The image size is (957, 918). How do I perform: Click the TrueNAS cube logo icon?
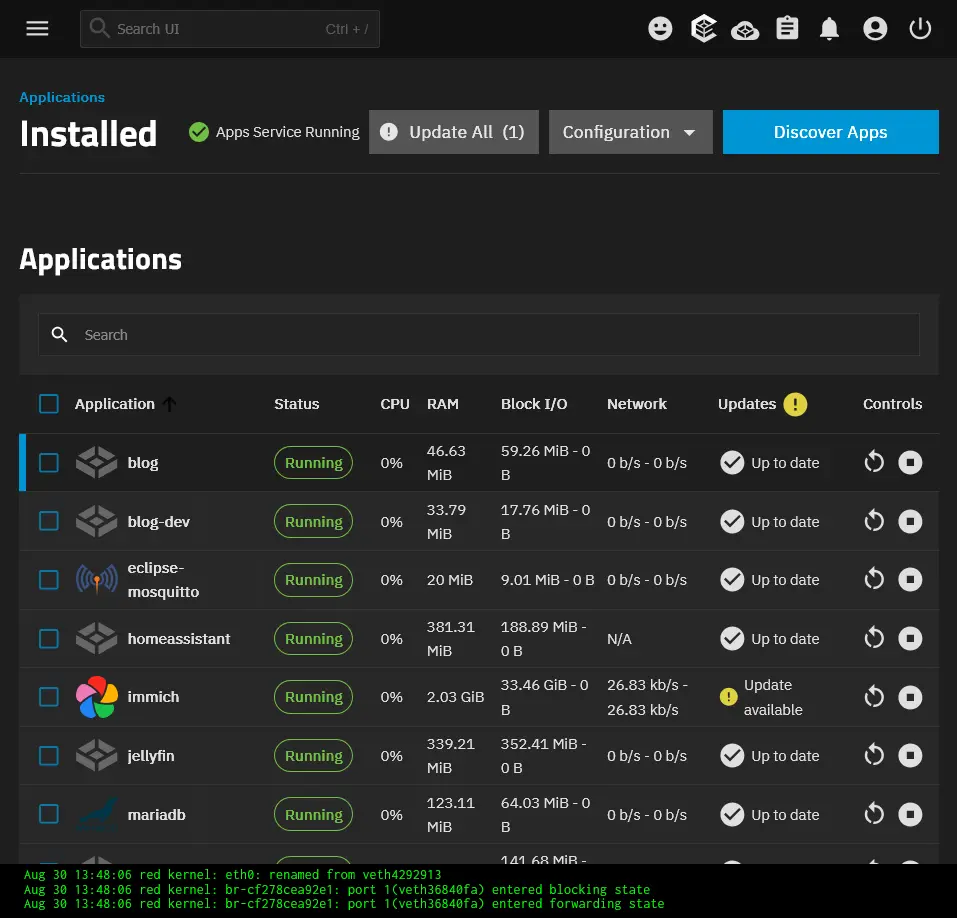pyautogui.click(x=703, y=29)
